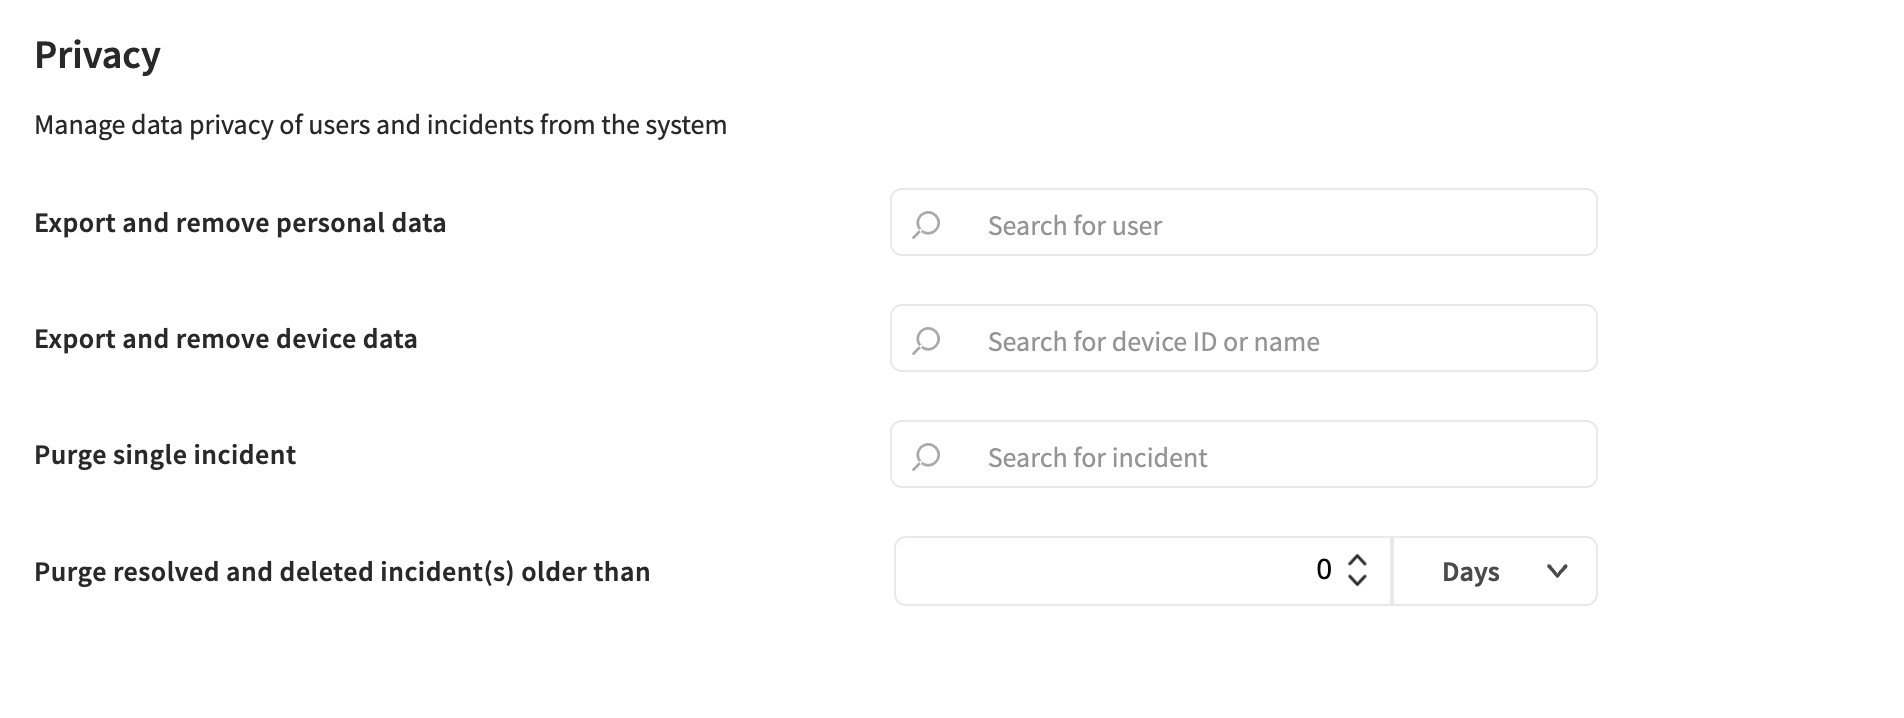Decrease purge age with the down arrow

click(x=1357, y=580)
